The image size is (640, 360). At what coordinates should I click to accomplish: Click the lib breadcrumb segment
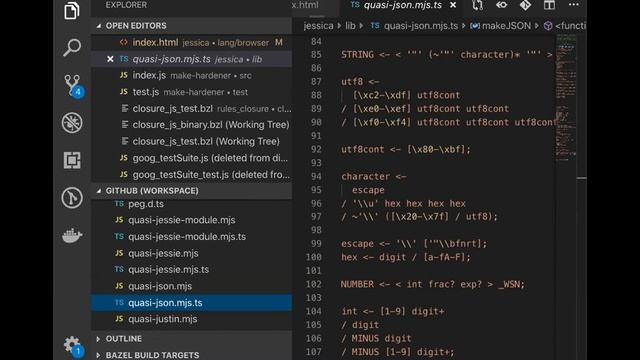click(x=350, y=26)
